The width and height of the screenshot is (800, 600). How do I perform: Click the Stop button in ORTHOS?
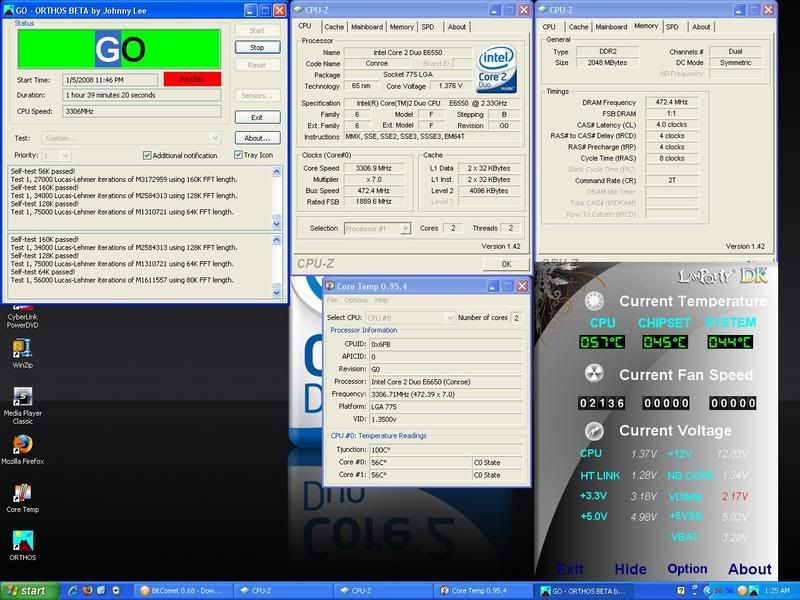(257, 47)
